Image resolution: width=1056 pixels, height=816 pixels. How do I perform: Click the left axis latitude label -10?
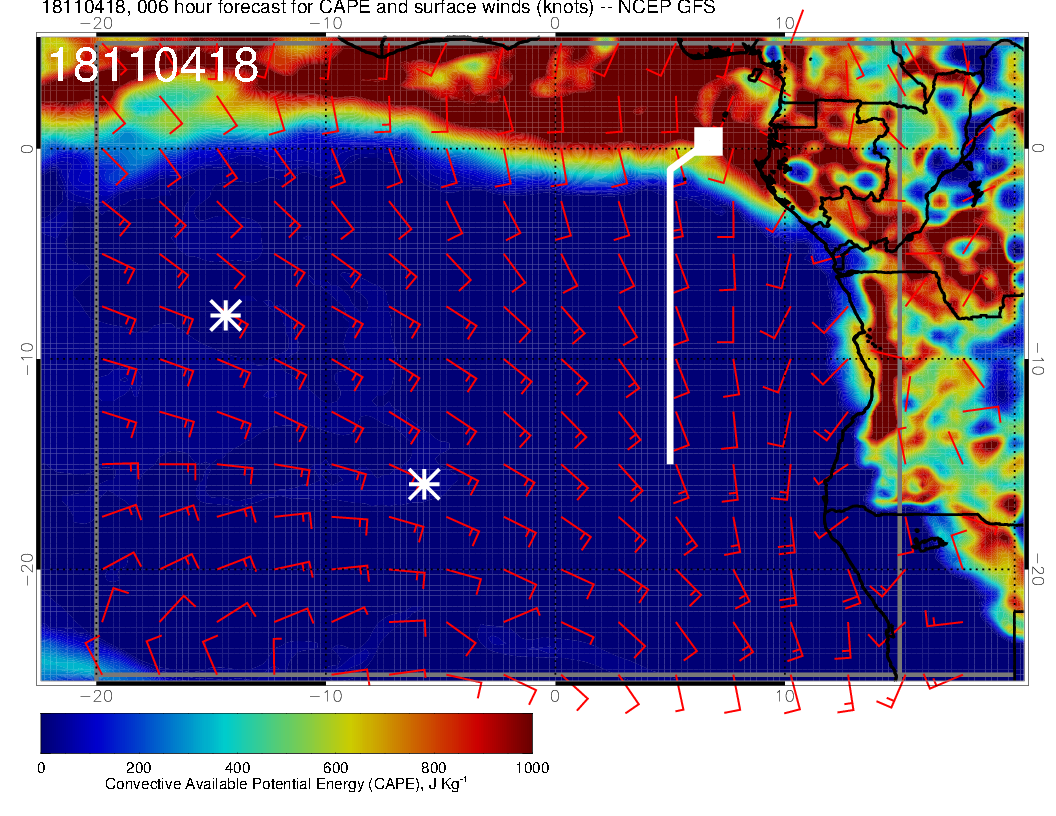(x=26, y=358)
